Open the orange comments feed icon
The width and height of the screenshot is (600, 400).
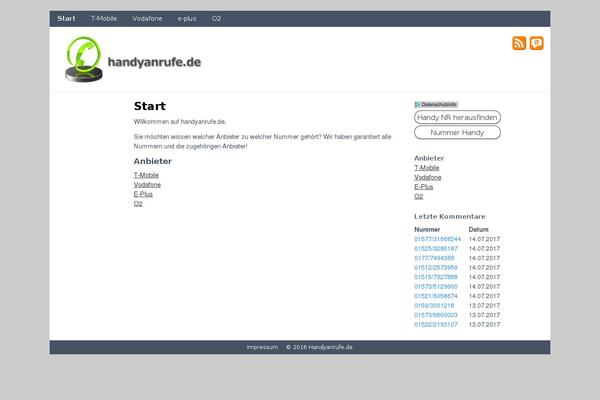[536, 43]
